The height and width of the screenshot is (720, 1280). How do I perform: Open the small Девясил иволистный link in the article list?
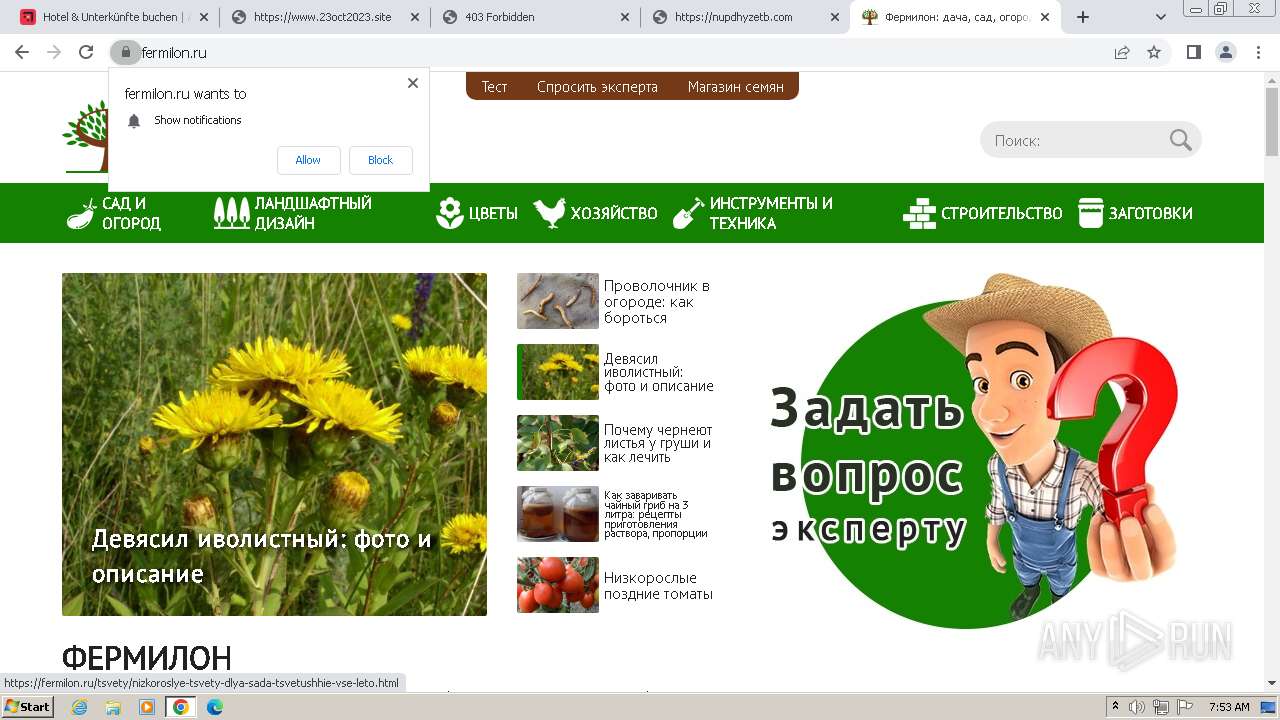(659, 372)
